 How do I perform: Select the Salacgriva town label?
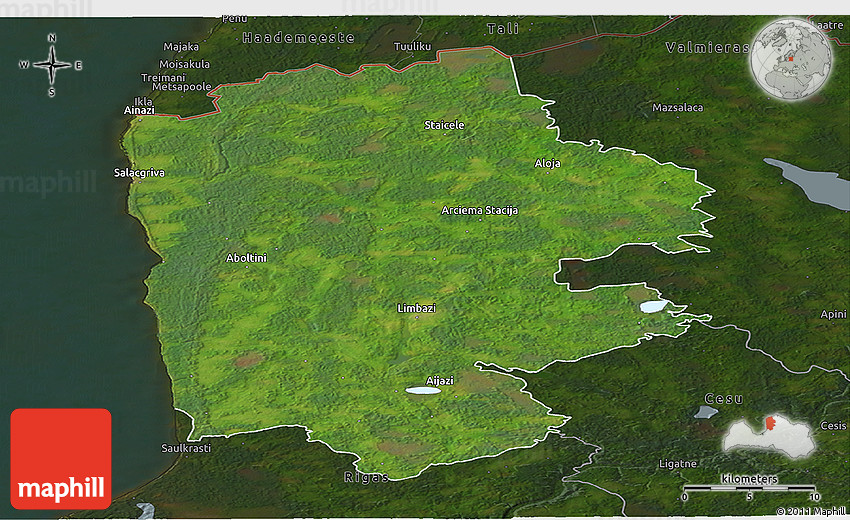click(x=139, y=173)
